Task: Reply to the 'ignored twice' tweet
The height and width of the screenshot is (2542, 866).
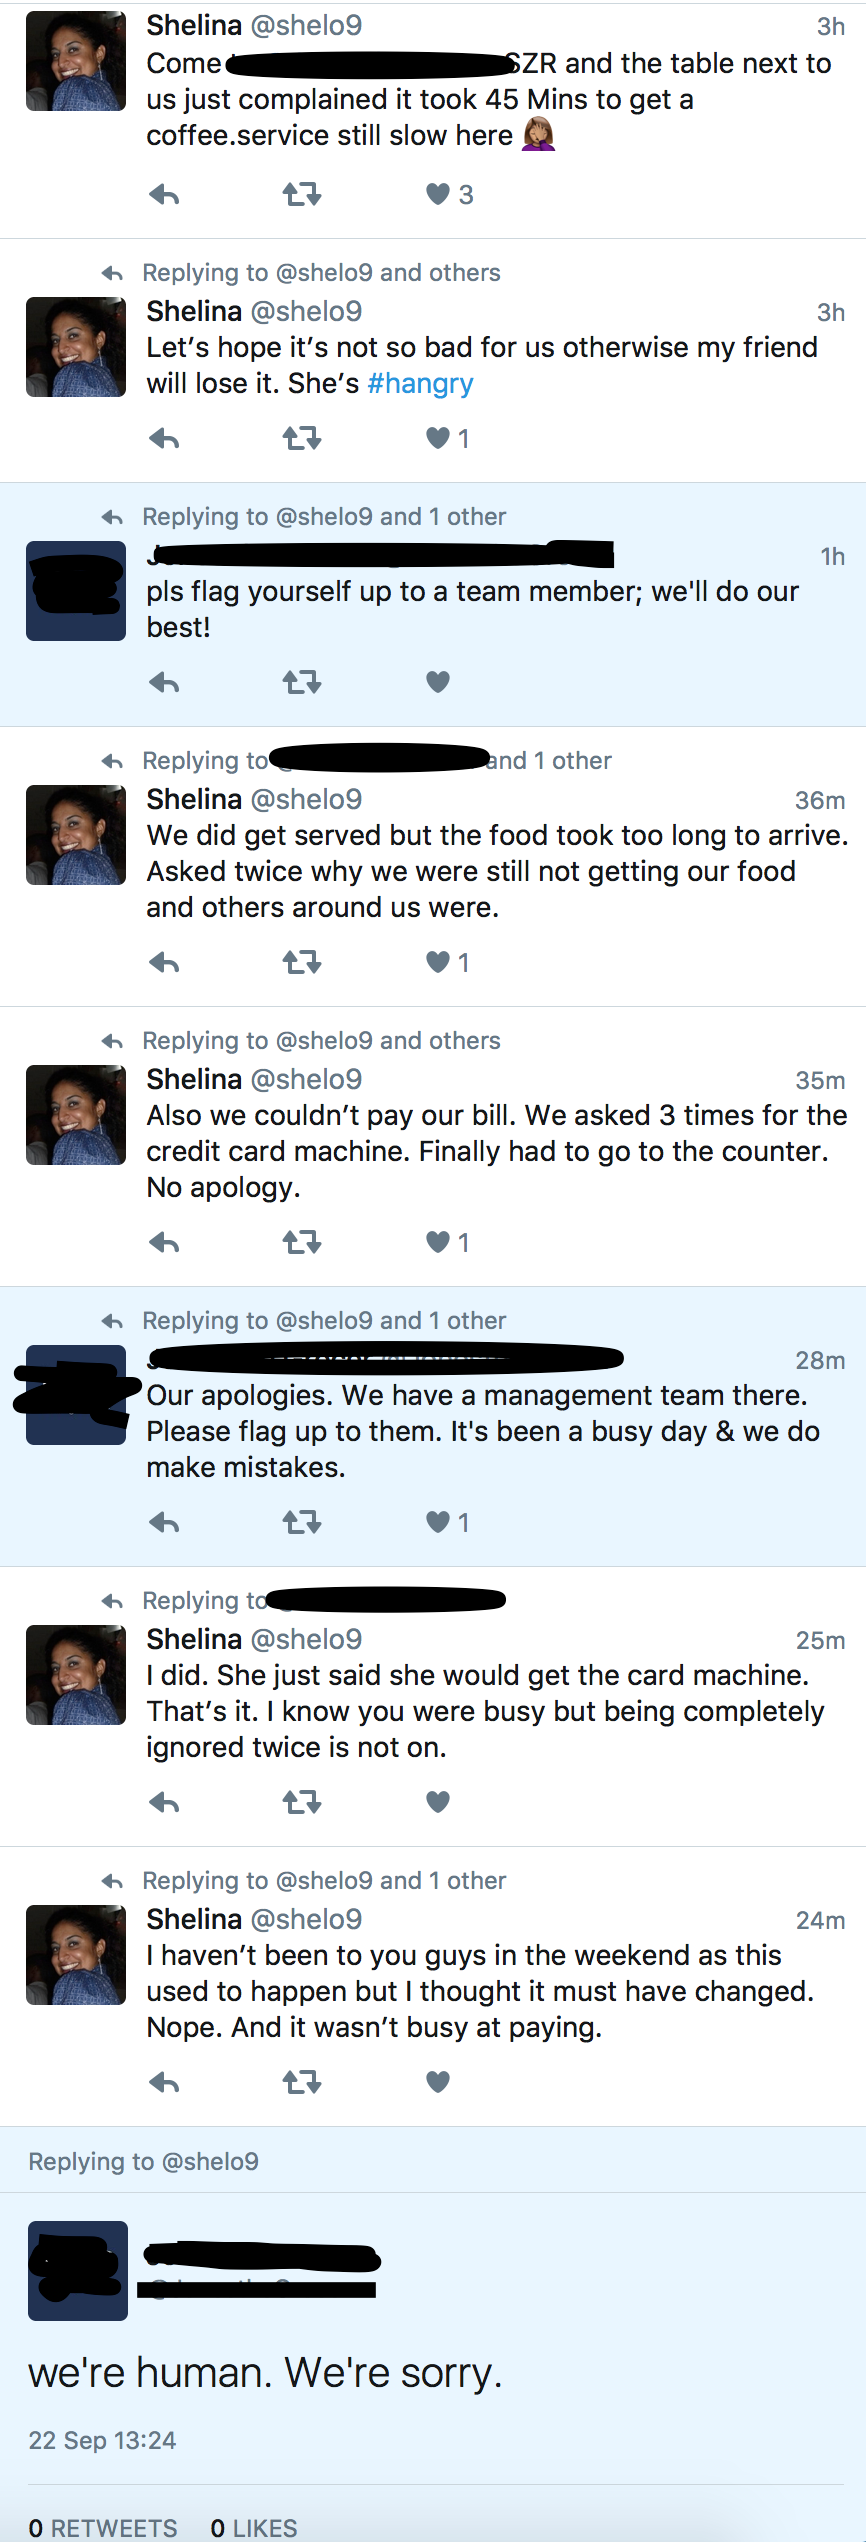Action: 164,1803
